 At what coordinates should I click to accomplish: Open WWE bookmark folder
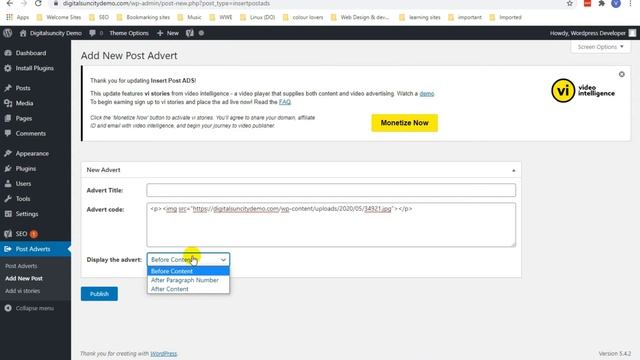[221, 18]
